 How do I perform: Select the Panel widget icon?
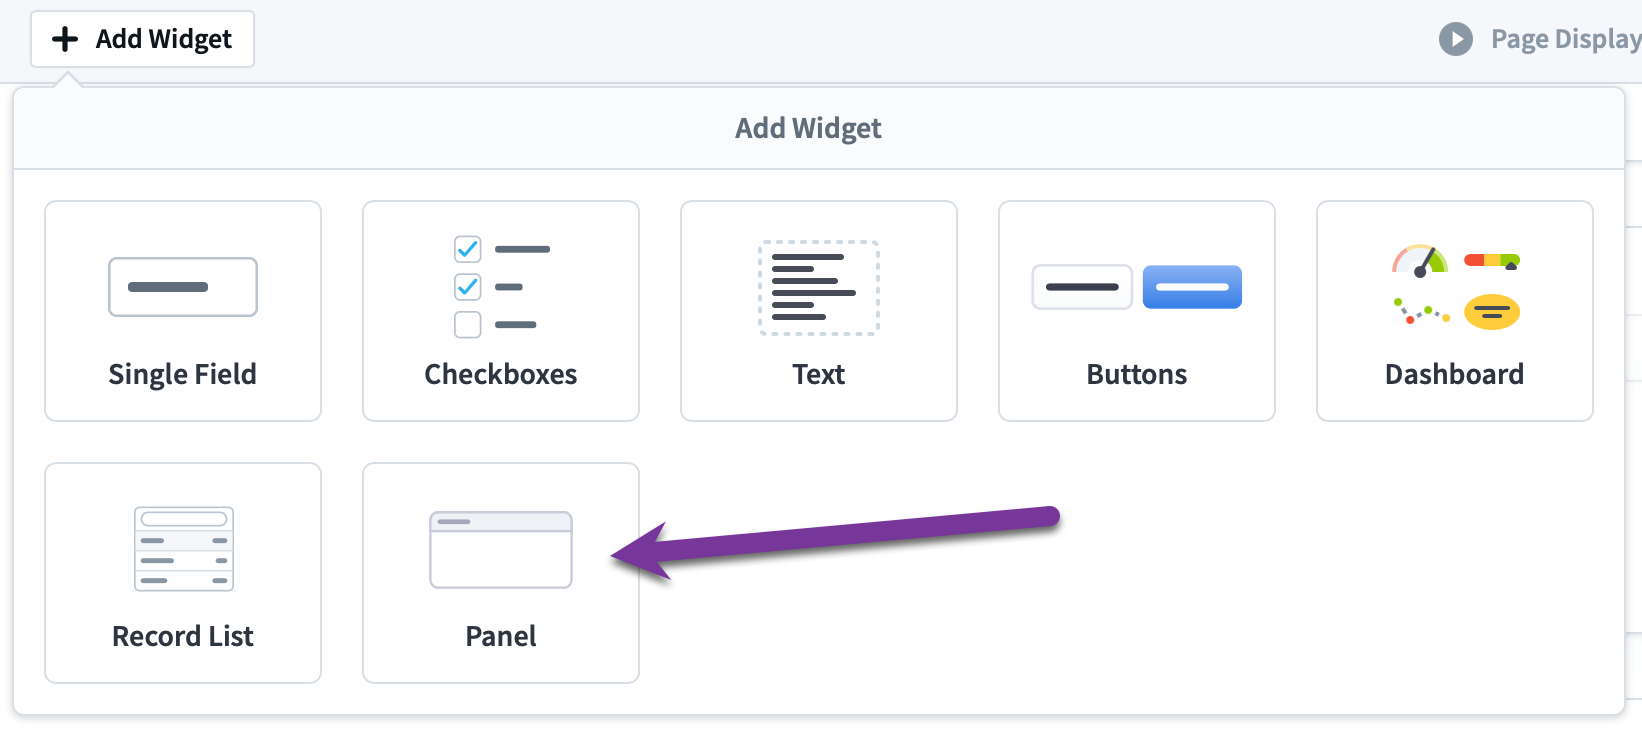click(501, 550)
